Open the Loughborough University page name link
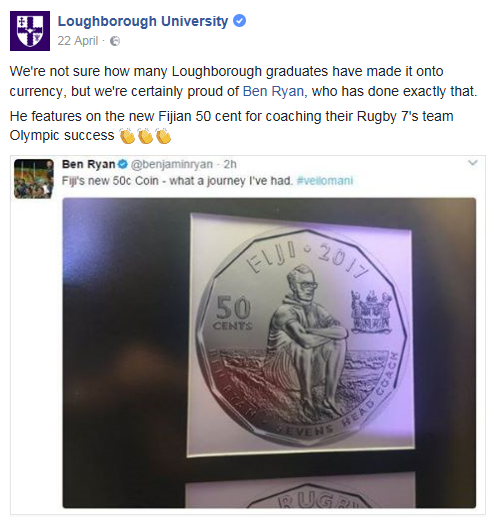Image resolution: width=494 pixels, height=521 pixels. pos(143,21)
